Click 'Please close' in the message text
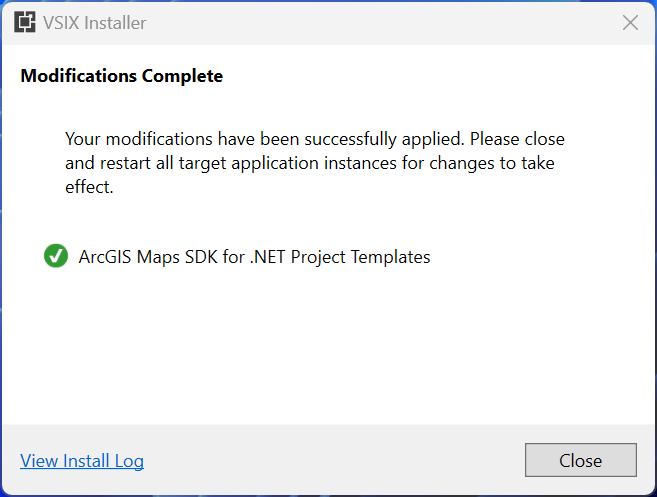 pos(517,139)
